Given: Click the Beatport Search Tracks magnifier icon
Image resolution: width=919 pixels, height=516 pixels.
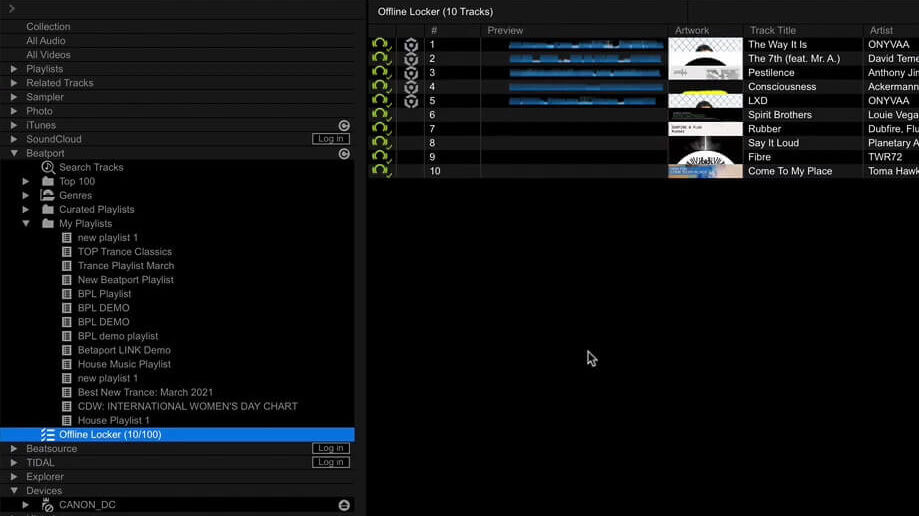Looking at the screenshot, I should (x=48, y=167).
